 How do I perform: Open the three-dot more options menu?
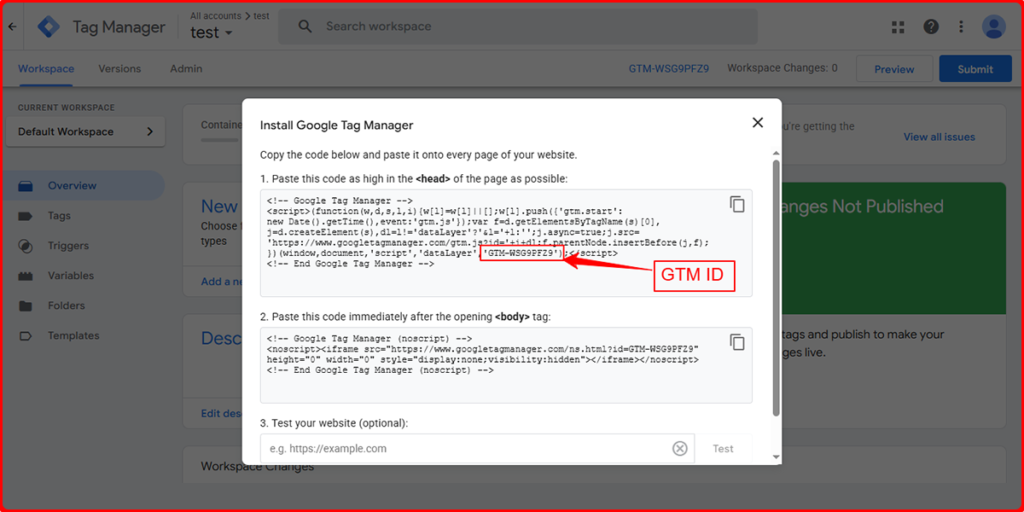coord(961,27)
